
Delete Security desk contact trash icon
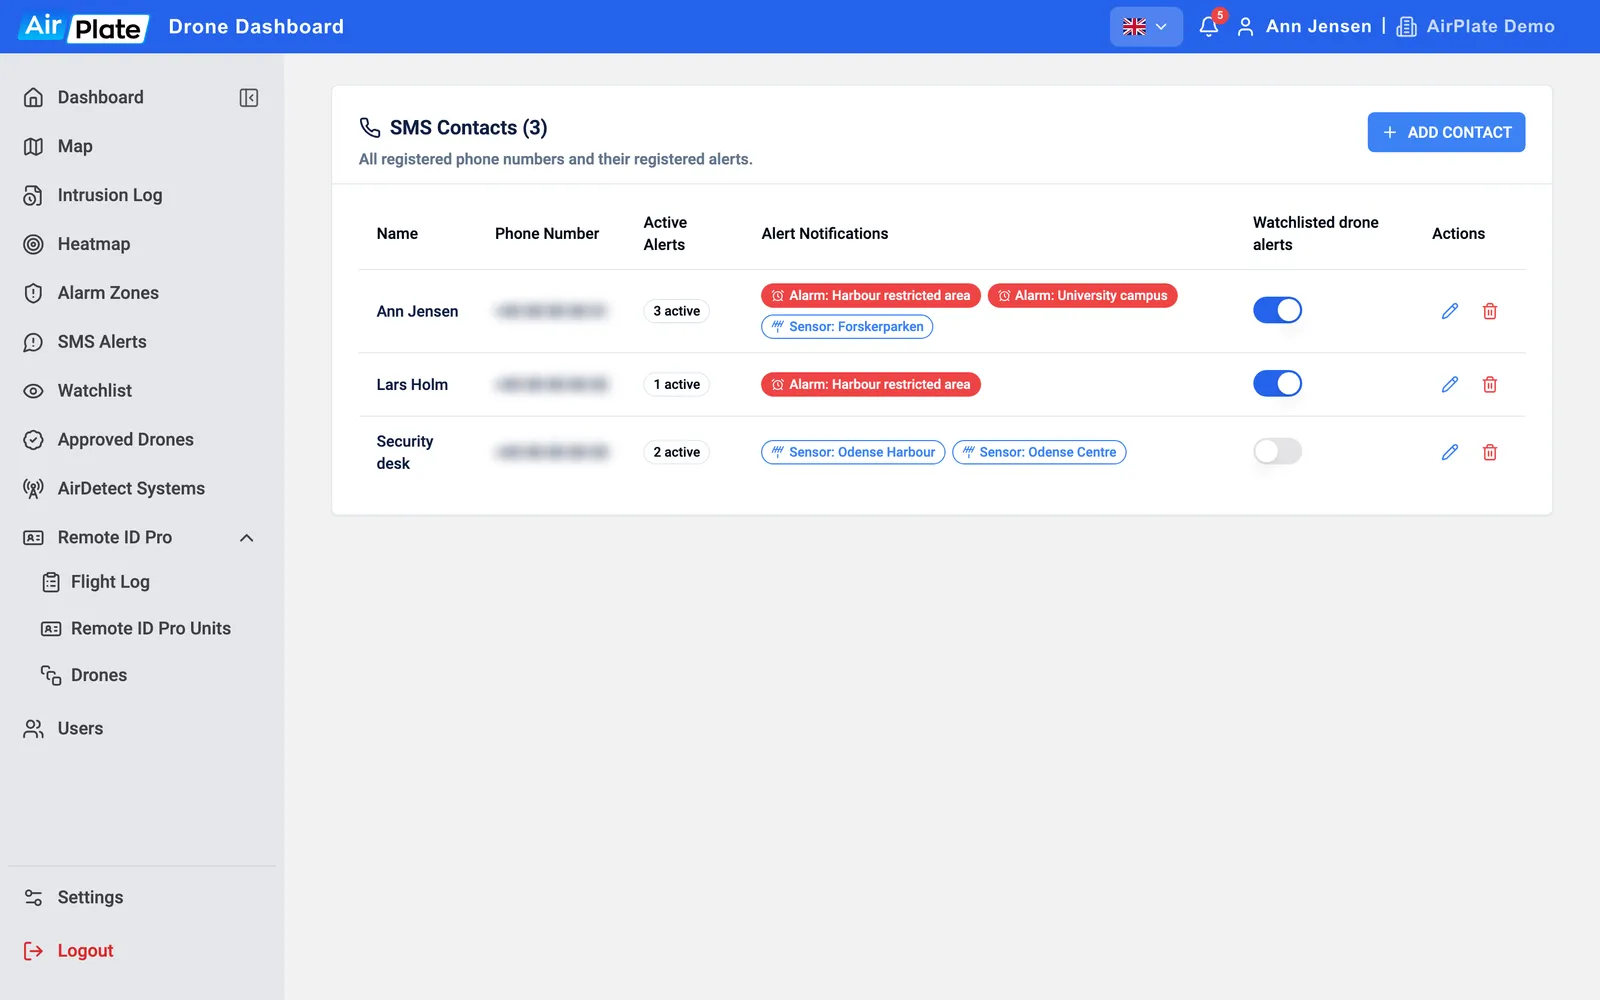[1489, 452]
